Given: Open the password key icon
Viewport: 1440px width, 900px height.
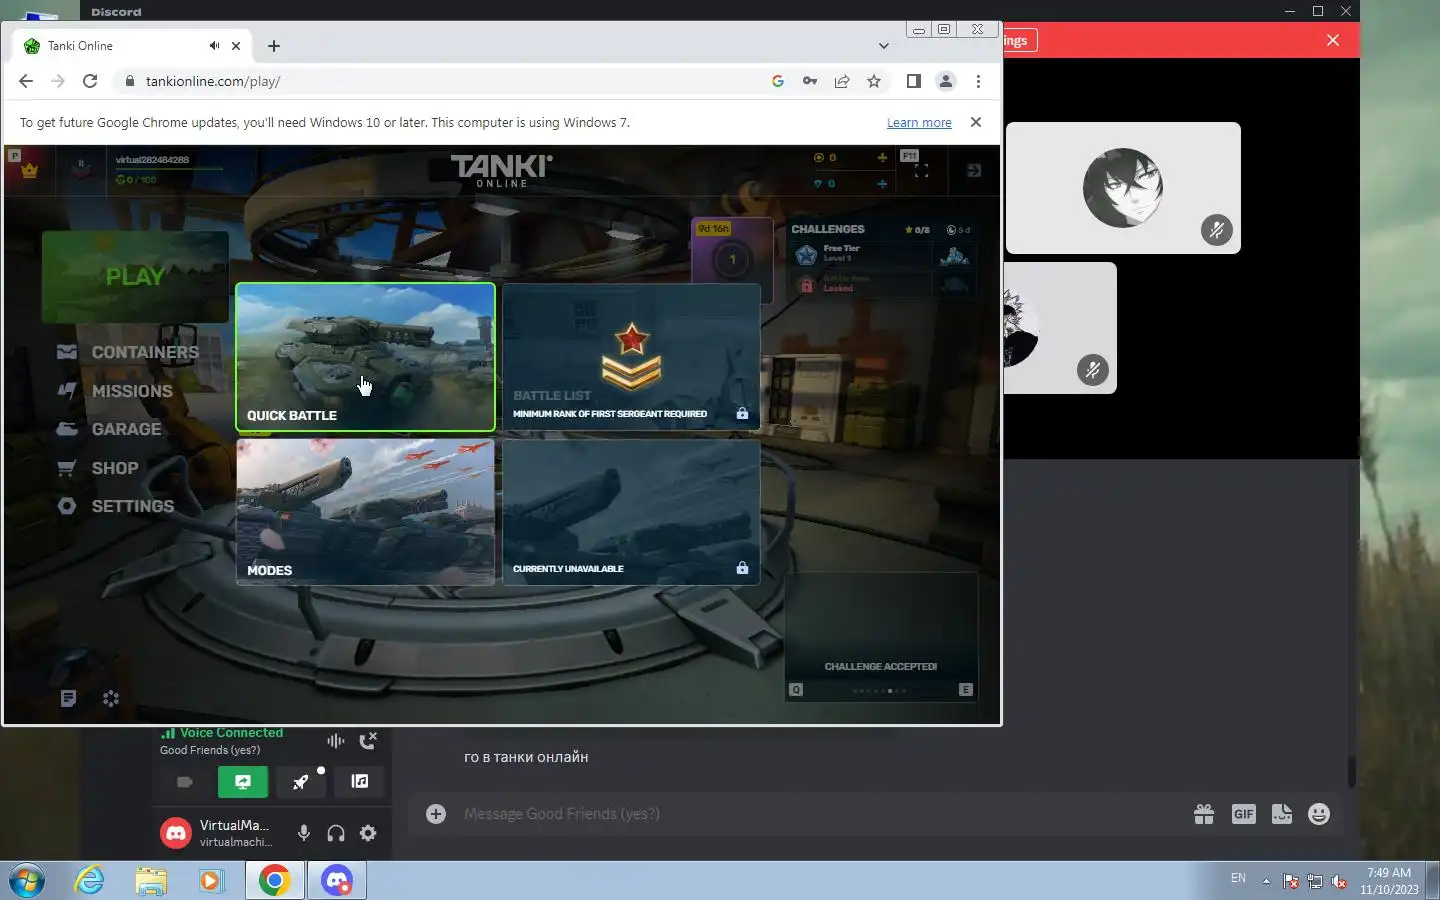Looking at the screenshot, I should click(x=810, y=81).
